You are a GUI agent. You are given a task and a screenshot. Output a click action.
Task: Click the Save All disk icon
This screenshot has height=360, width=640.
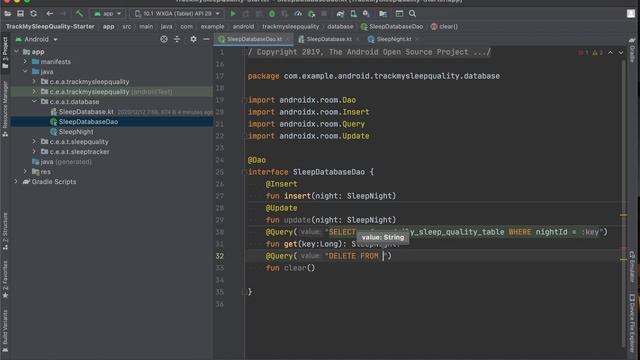click(20, 14)
